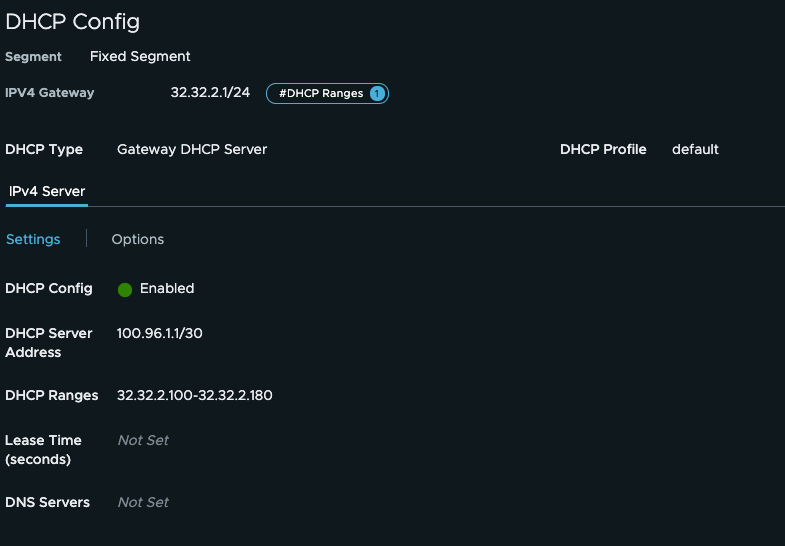Click the DNS Servers label
This screenshot has width=785, height=546.
[47, 503]
